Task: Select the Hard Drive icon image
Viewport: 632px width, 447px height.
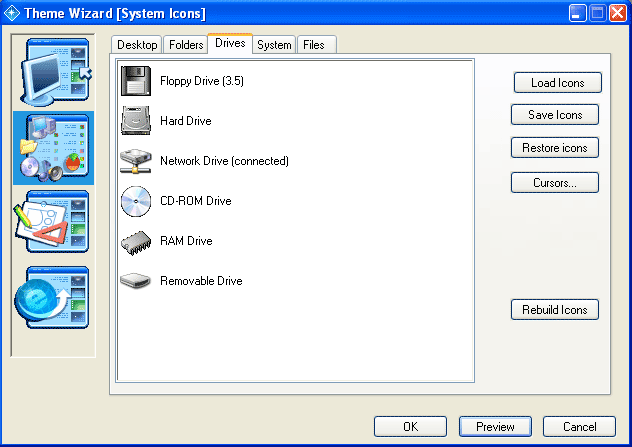Action: pyautogui.click(x=136, y=121)
